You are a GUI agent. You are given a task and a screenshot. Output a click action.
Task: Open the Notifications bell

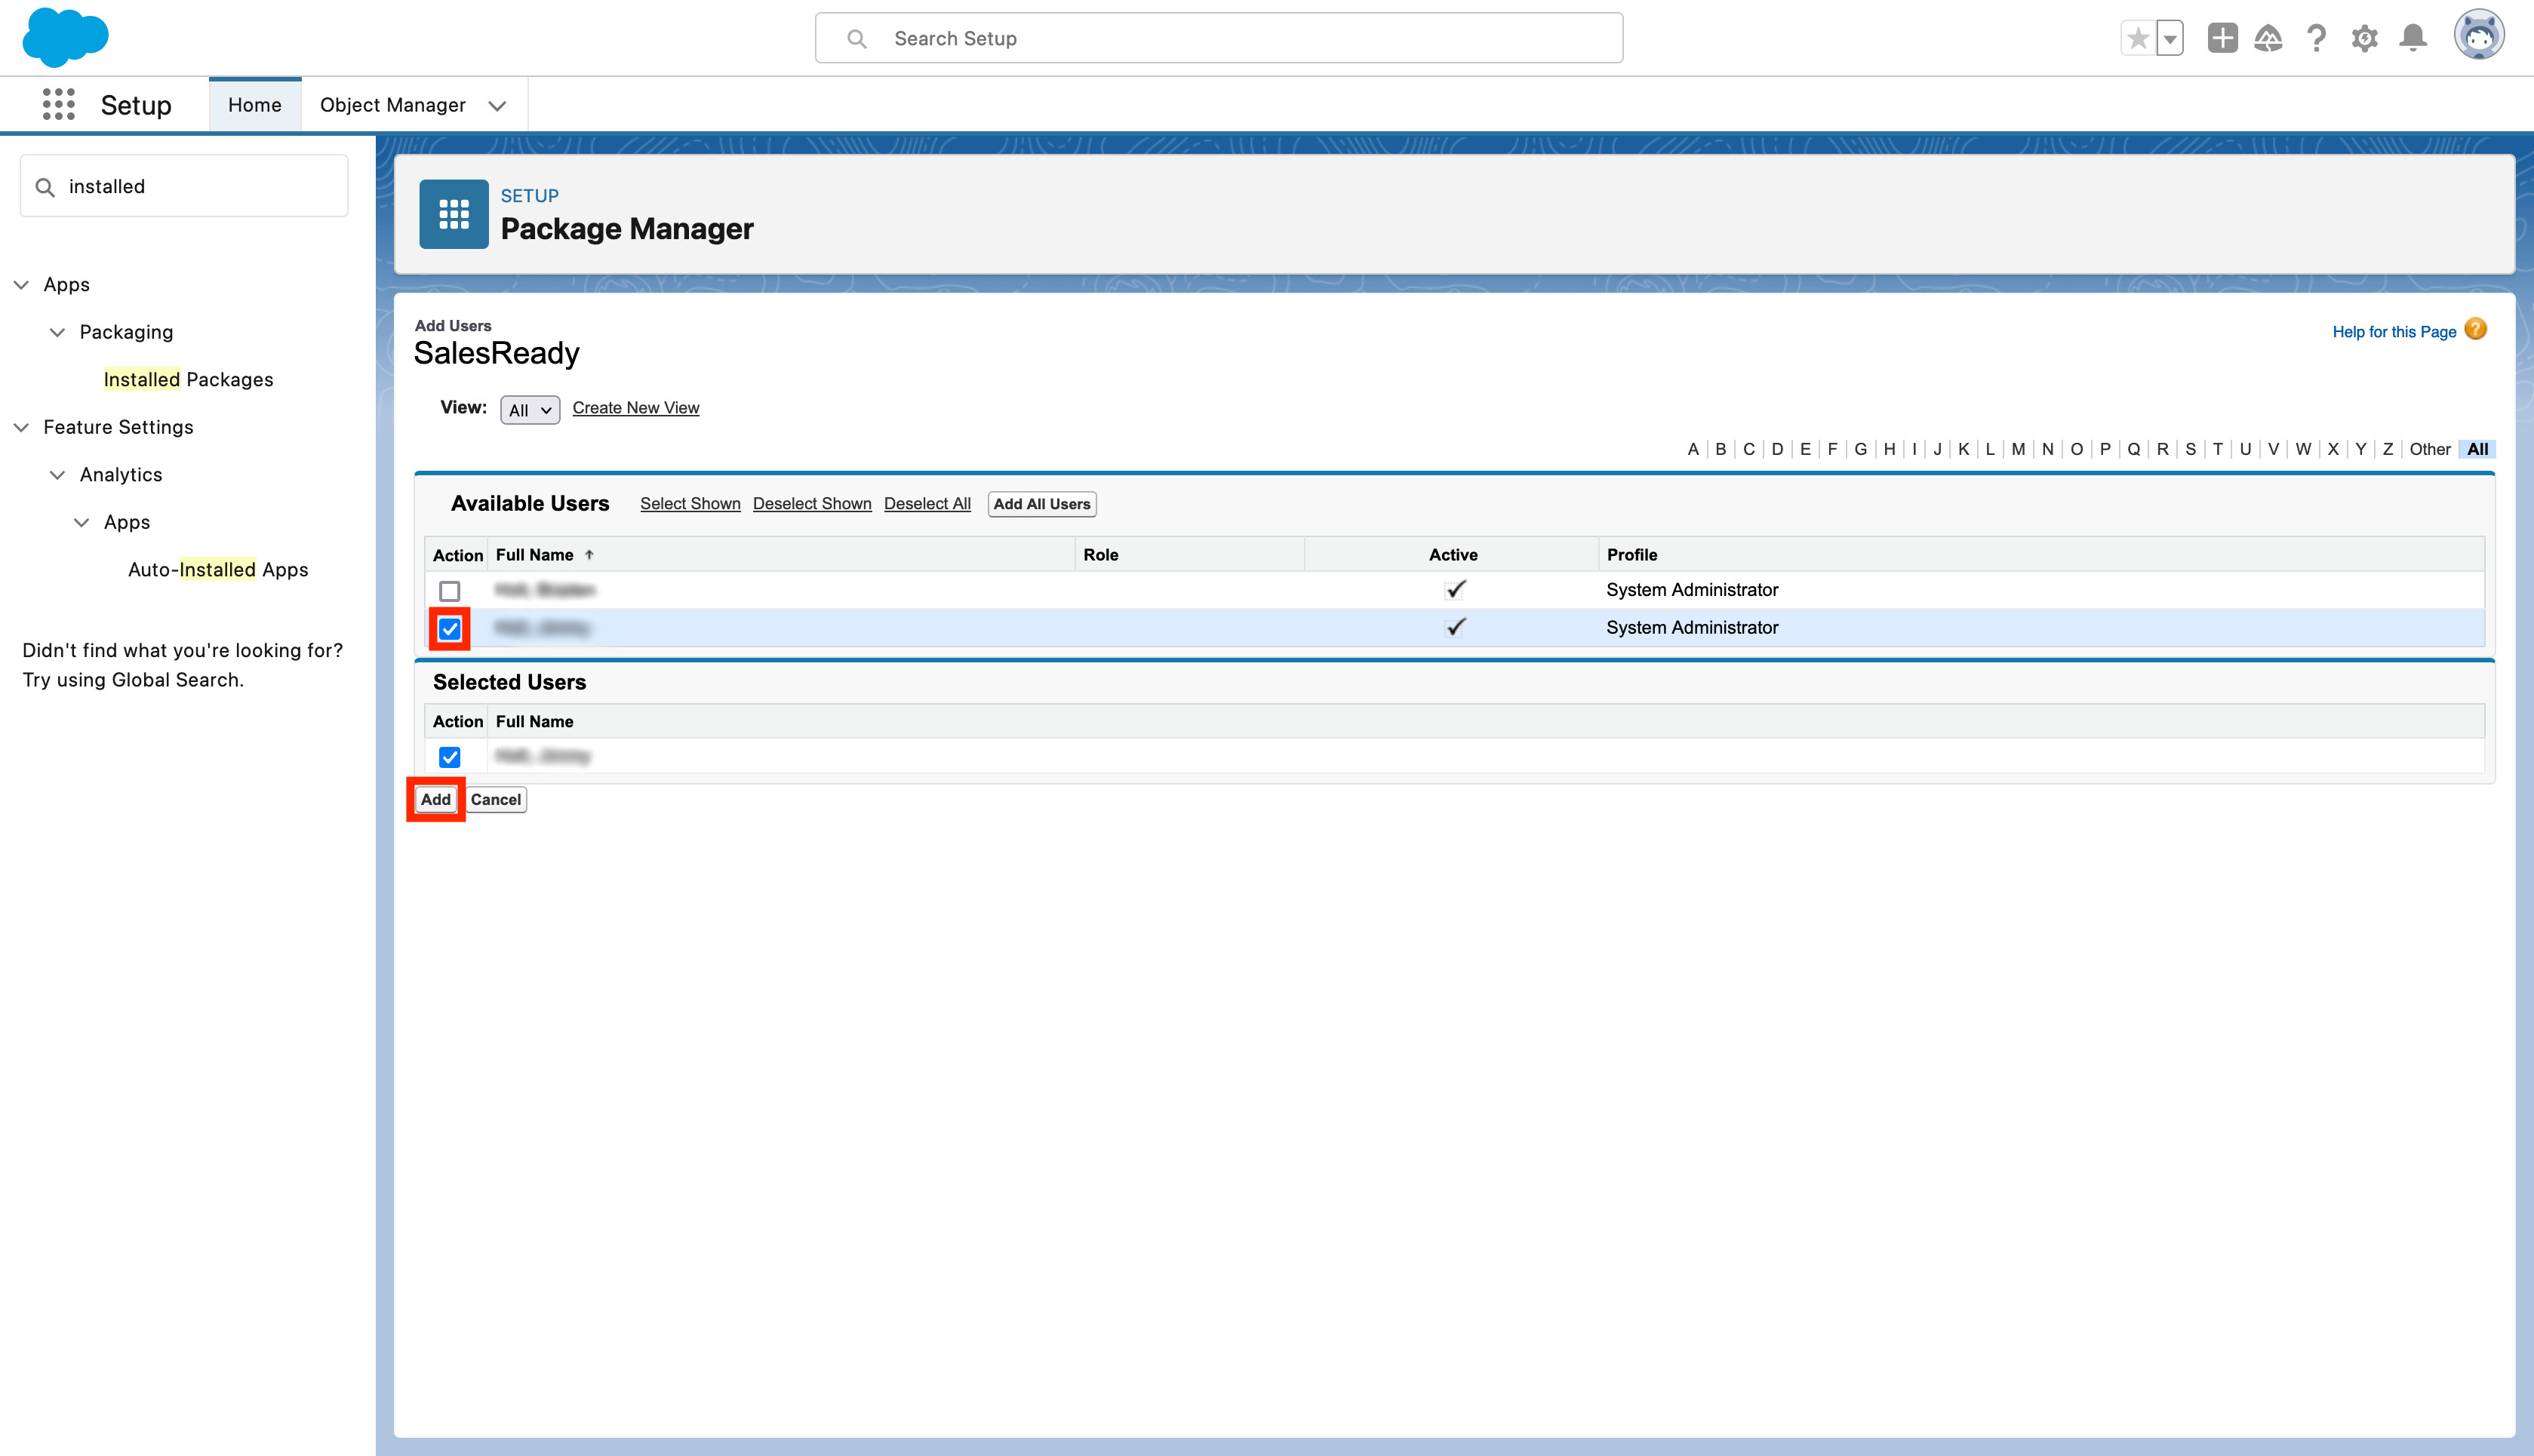(2413, 39)
